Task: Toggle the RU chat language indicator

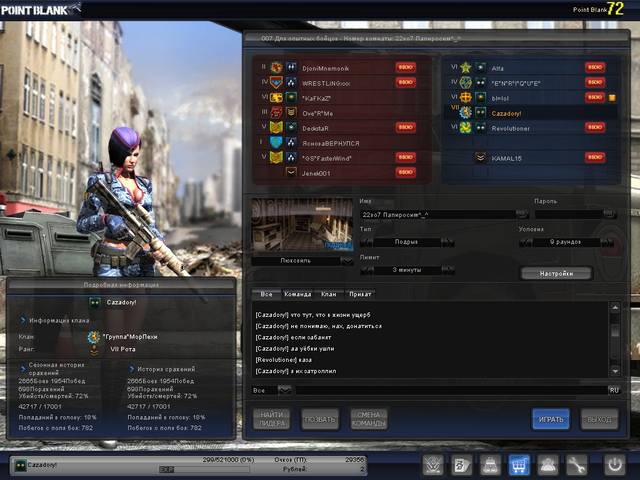Action: tap(614, 390)
